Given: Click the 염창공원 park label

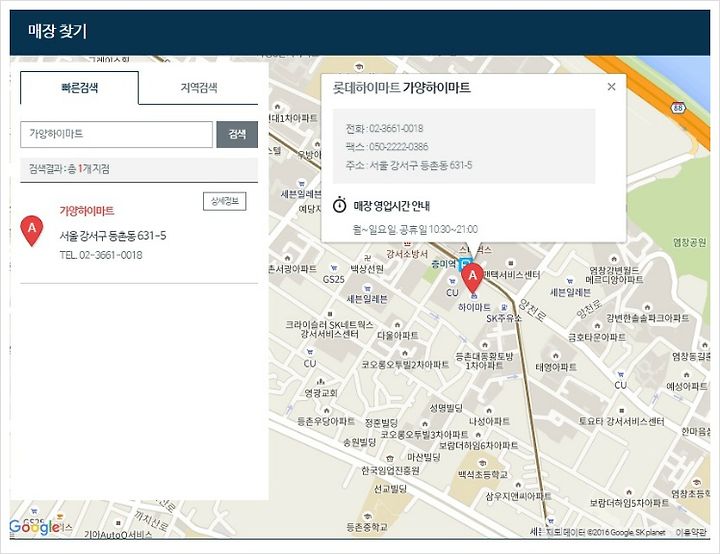Looking at the screenshot, I should coord(689,242).
